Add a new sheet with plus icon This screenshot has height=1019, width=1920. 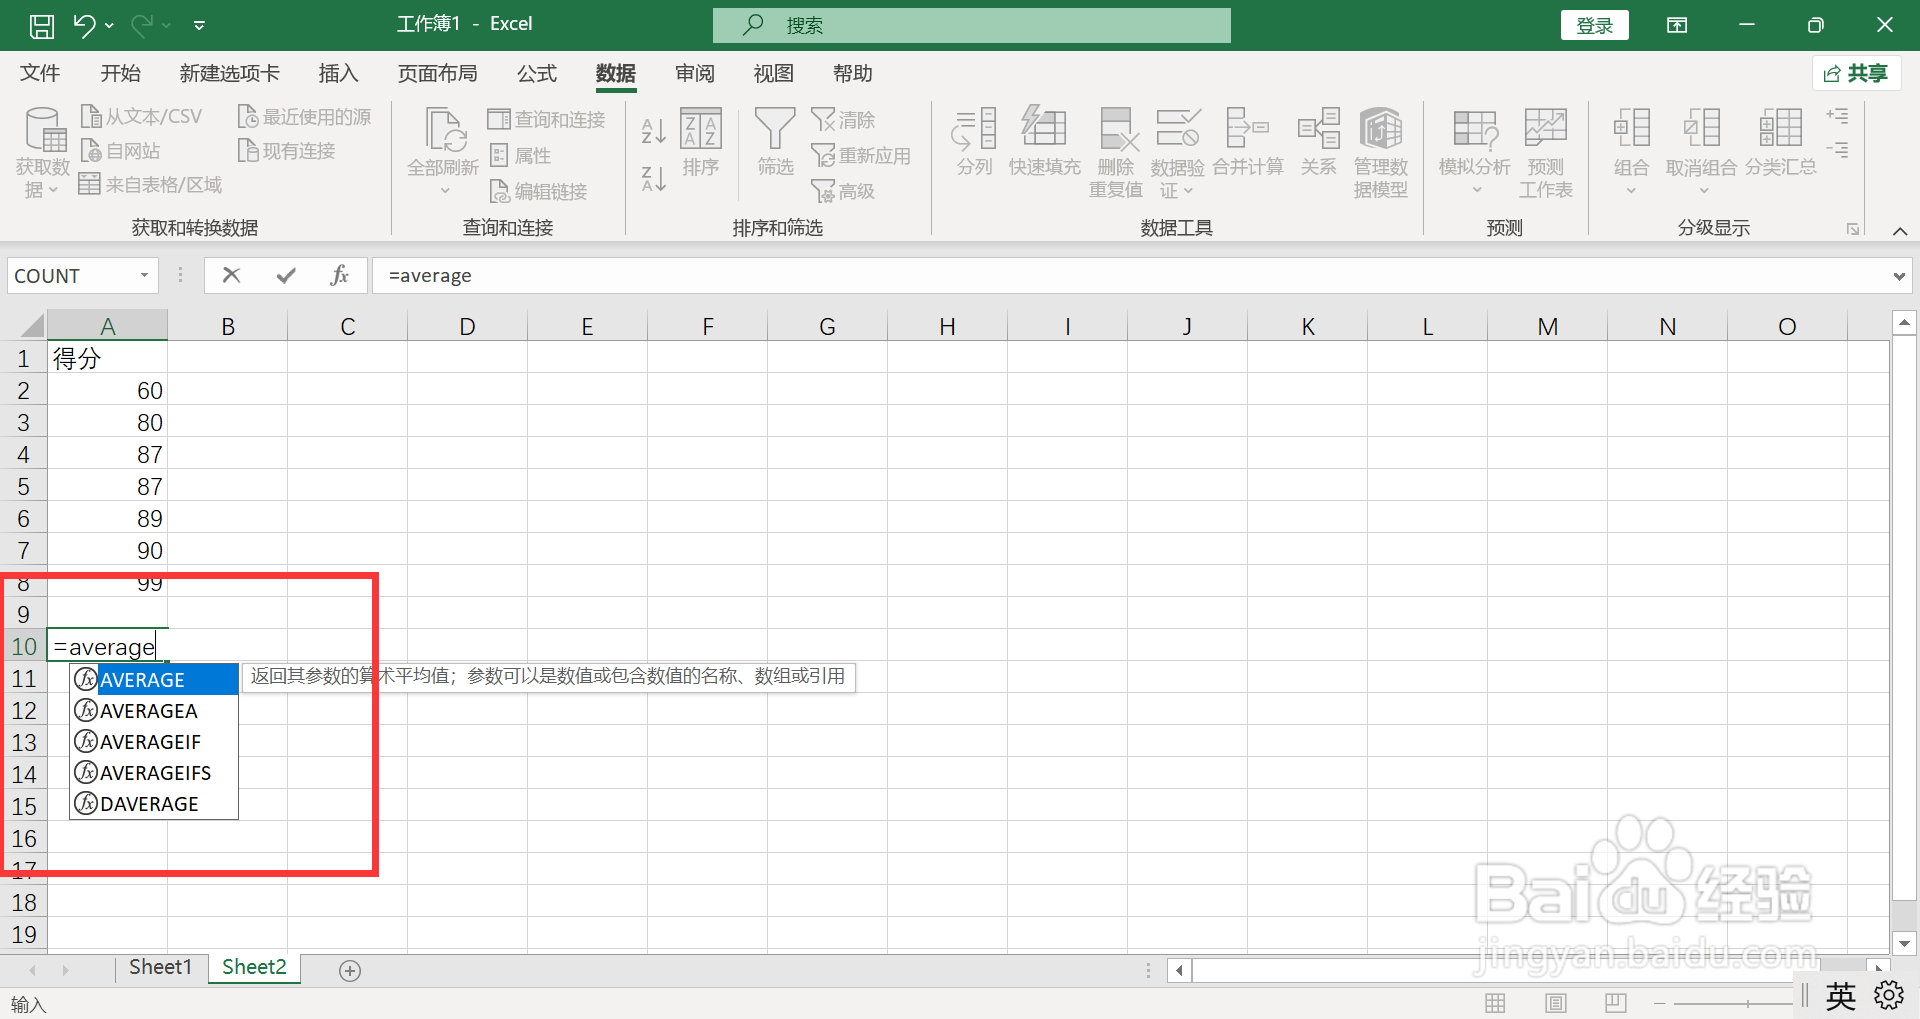(x=350, y=970)
